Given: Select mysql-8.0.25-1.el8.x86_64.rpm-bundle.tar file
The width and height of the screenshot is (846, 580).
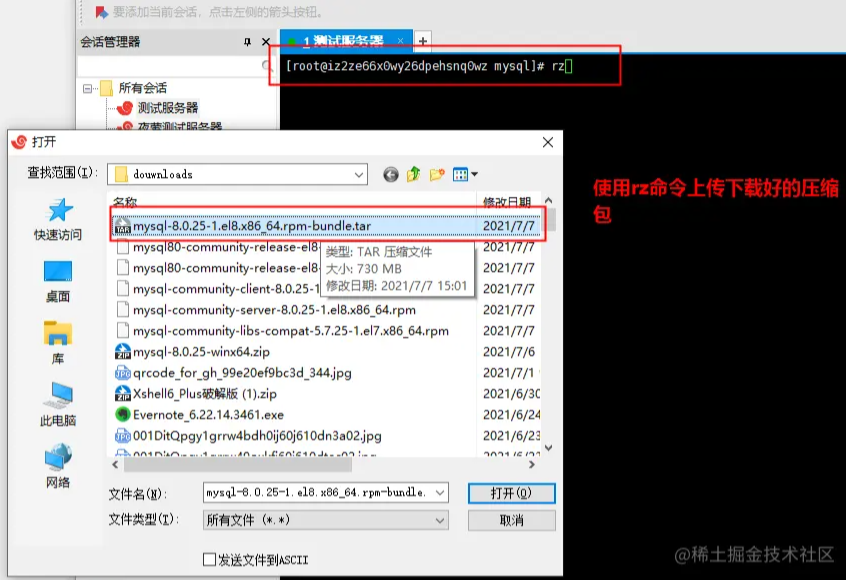Looking at the screenshot, I should (x=328, y=226).
